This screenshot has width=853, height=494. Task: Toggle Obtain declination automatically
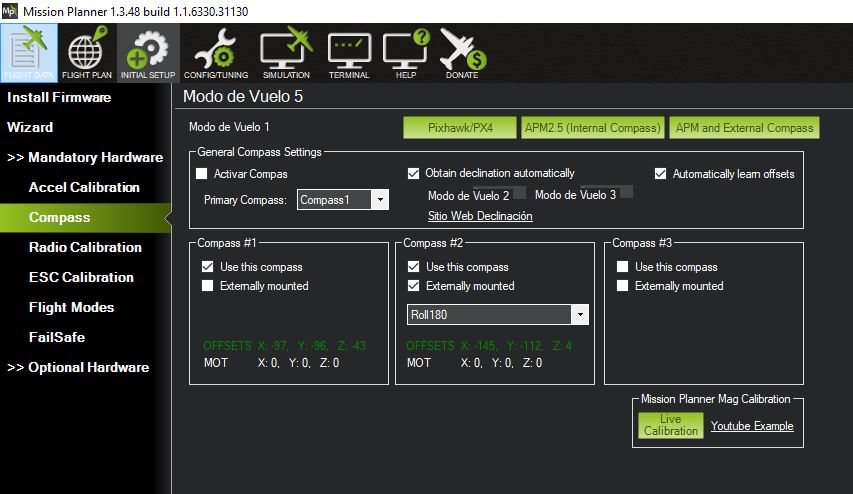pos(414,173)
